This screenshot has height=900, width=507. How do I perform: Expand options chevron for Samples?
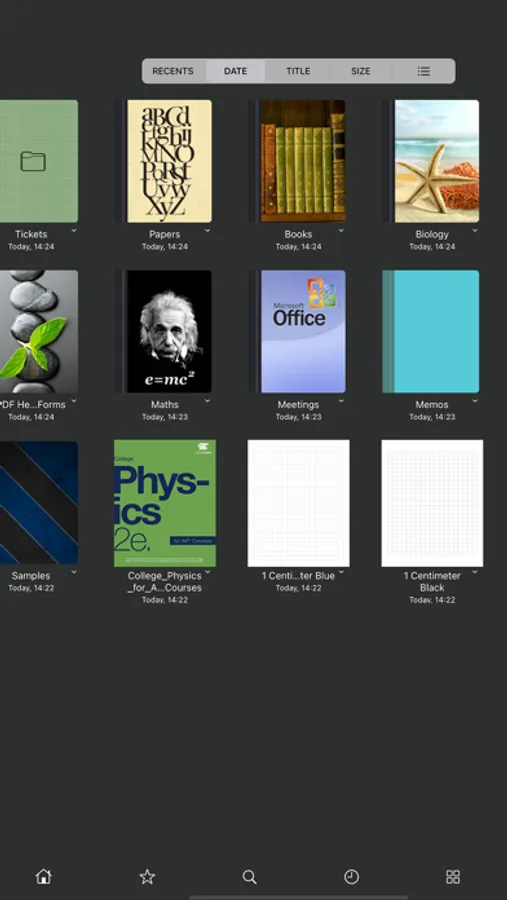[x=74, y=572]
